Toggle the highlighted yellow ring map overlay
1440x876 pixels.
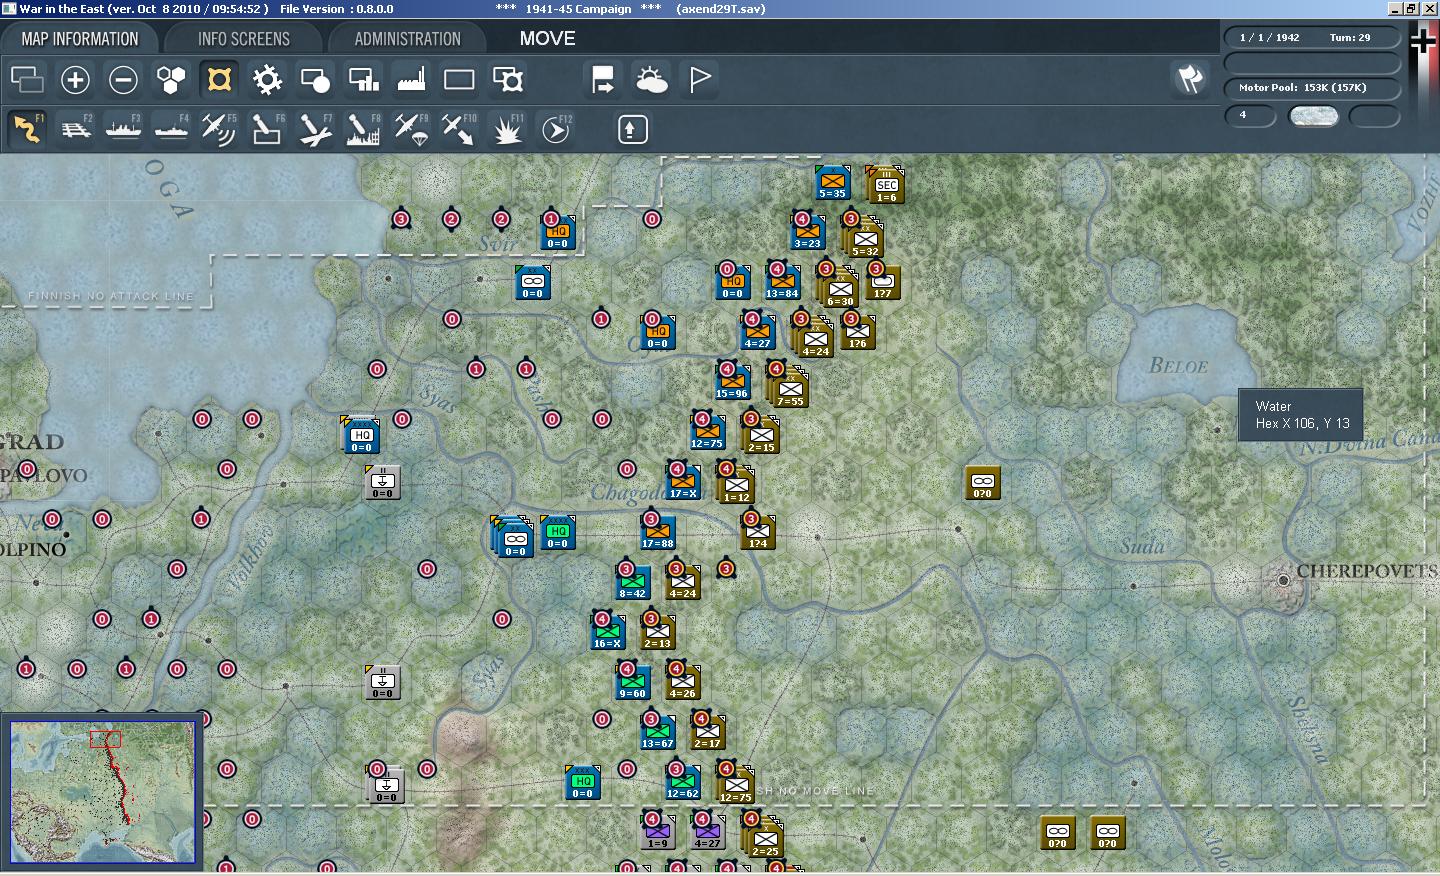pyautogui.click(x=219, y=79)
